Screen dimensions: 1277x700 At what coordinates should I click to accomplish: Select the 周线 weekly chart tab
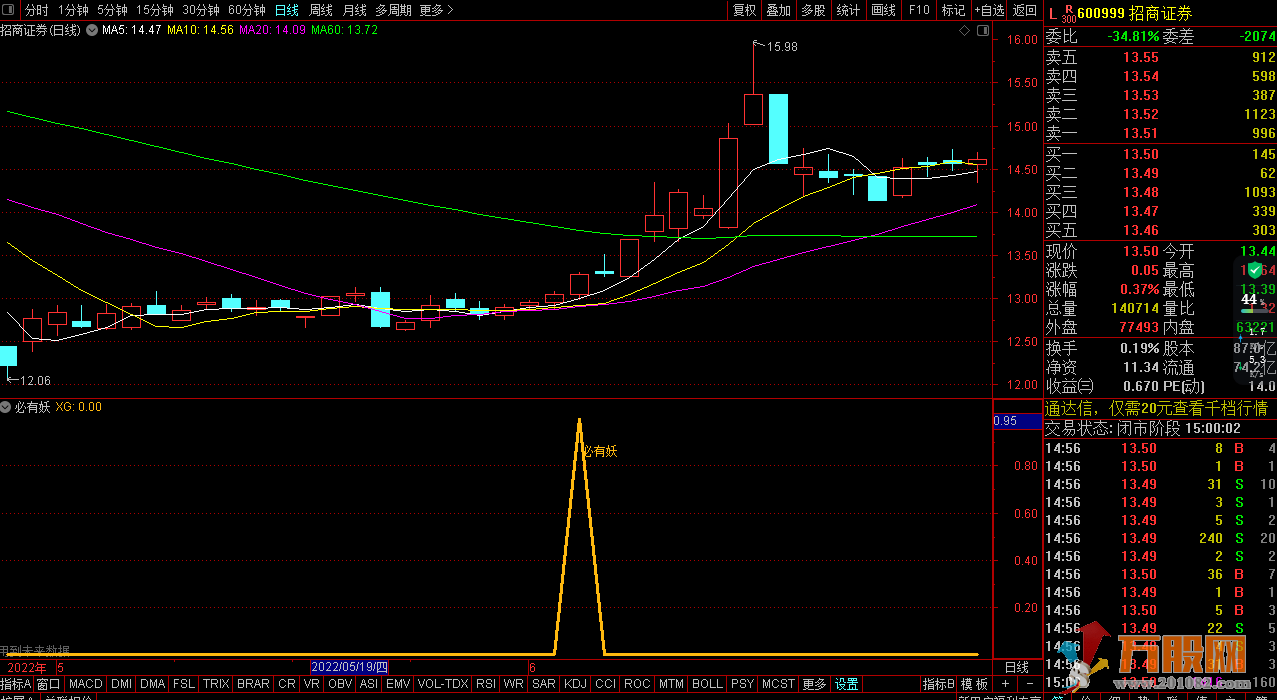320,10
